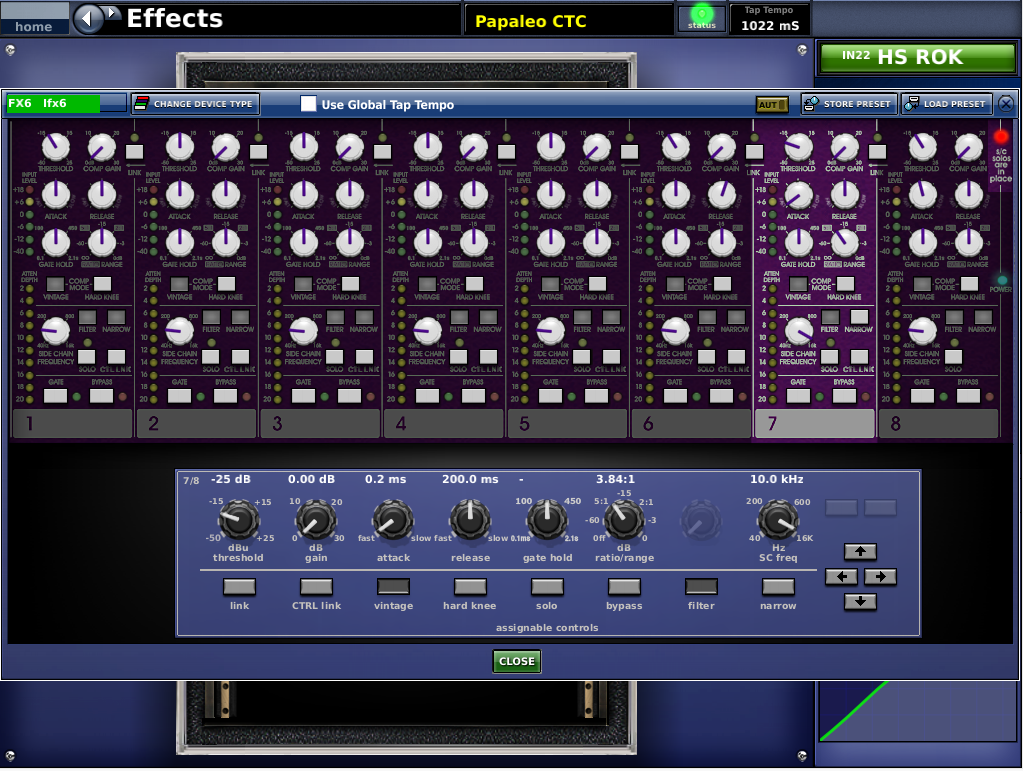Click the AUT button in the FX header
Image resolution: width=1023 pixels, height=771 pixels.
click(x=771, y=104)
